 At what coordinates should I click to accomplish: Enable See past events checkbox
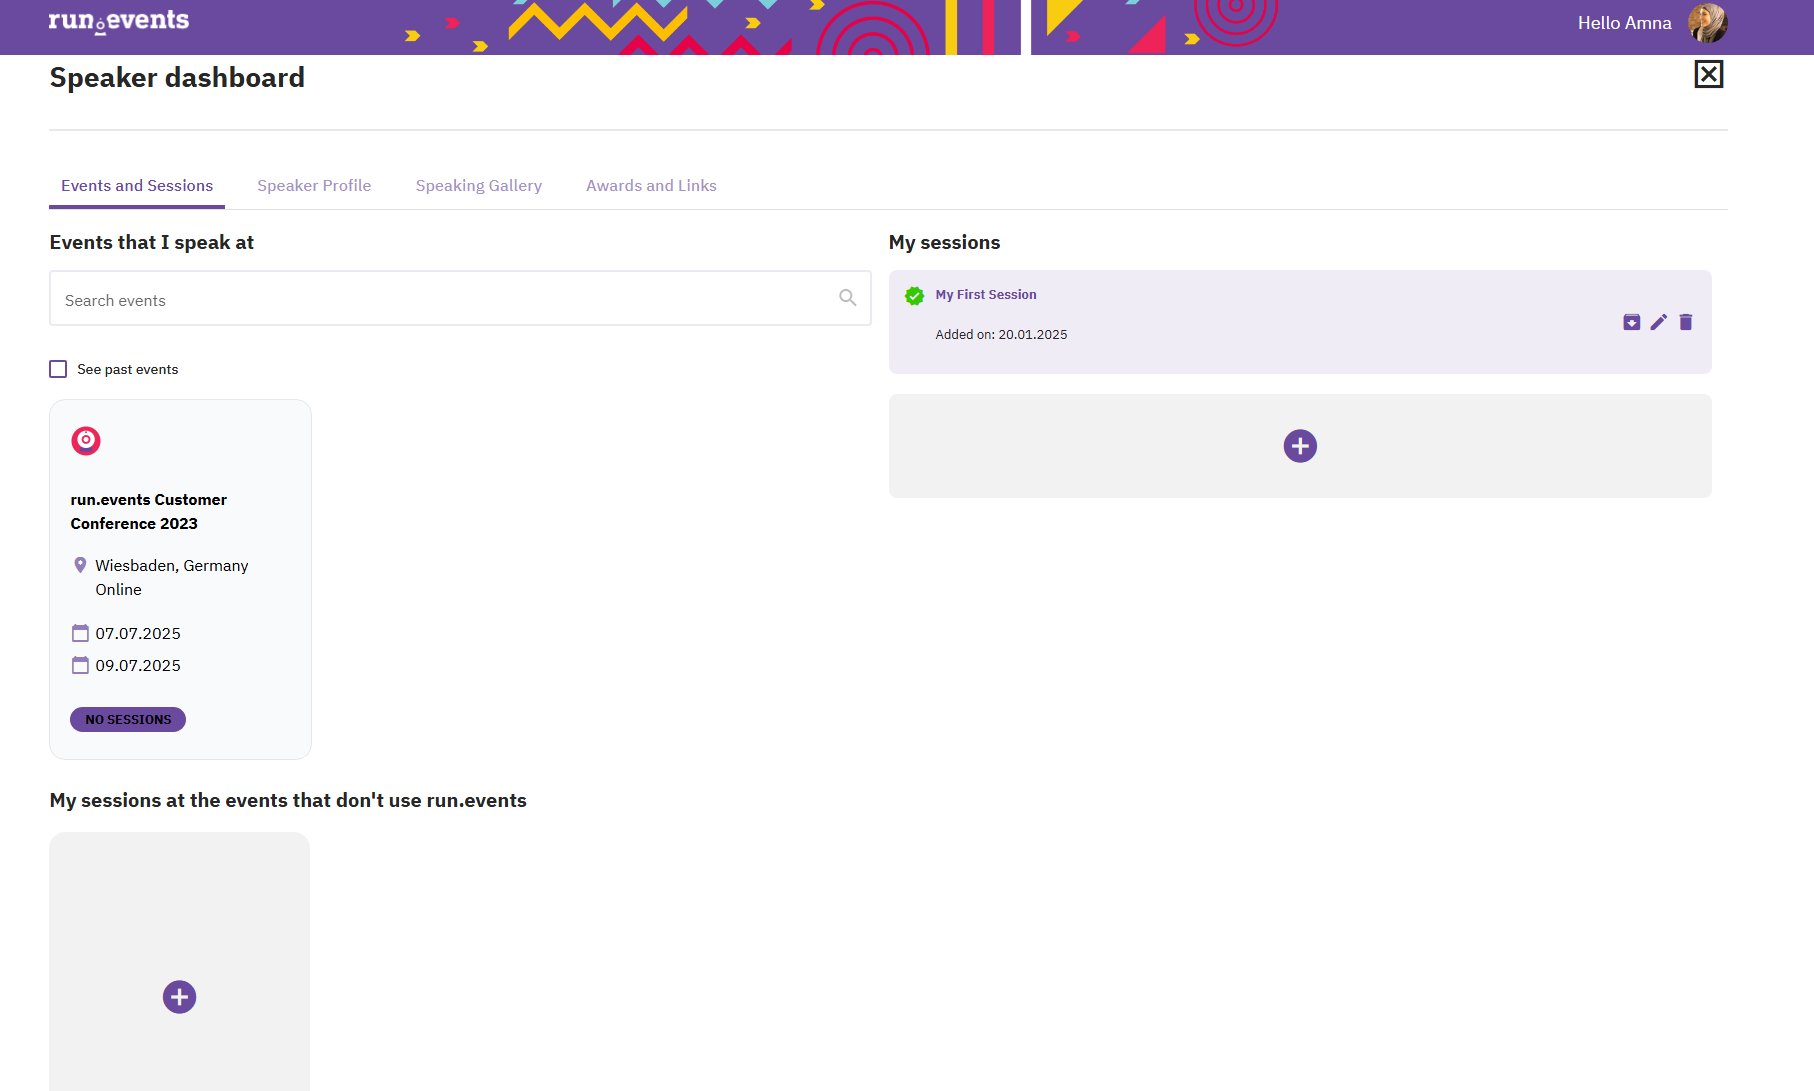tap(58, 369)
